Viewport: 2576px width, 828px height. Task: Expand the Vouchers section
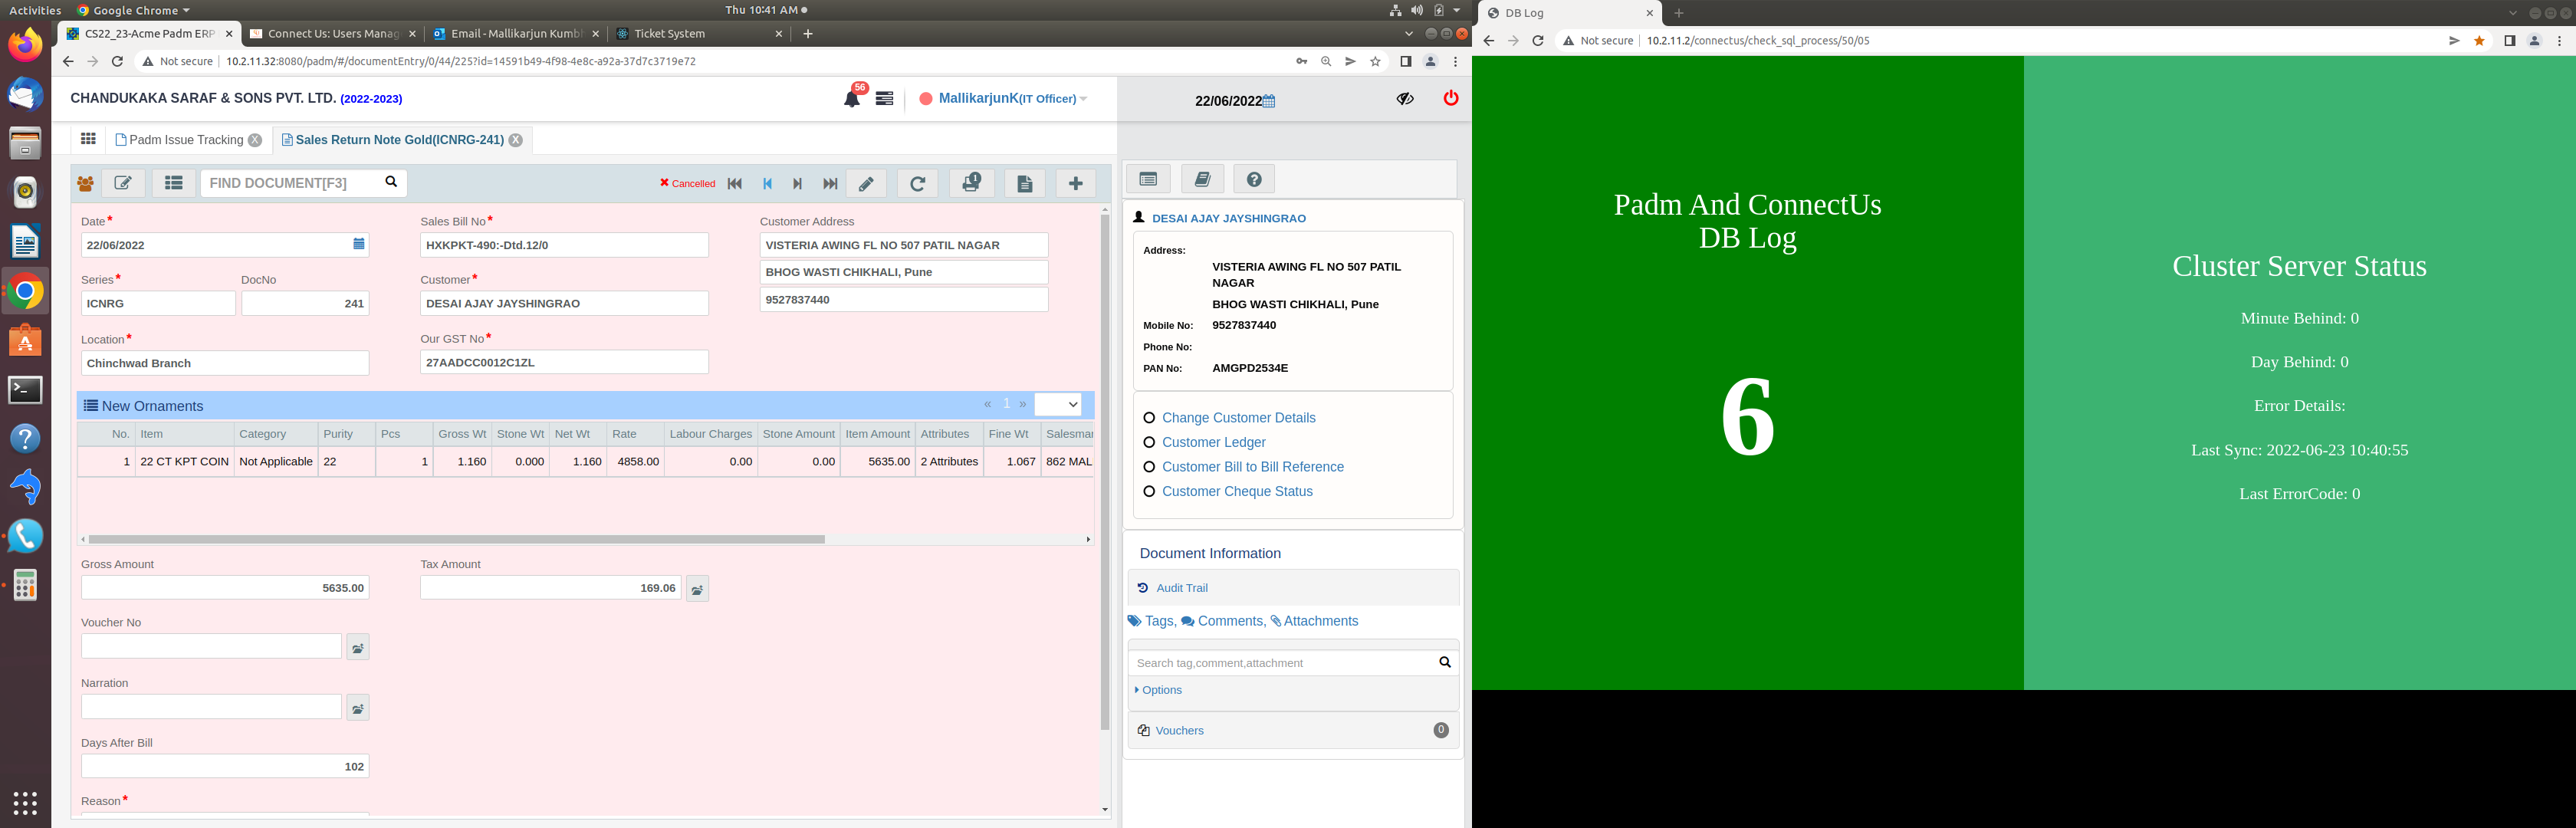click(1293, 730)
